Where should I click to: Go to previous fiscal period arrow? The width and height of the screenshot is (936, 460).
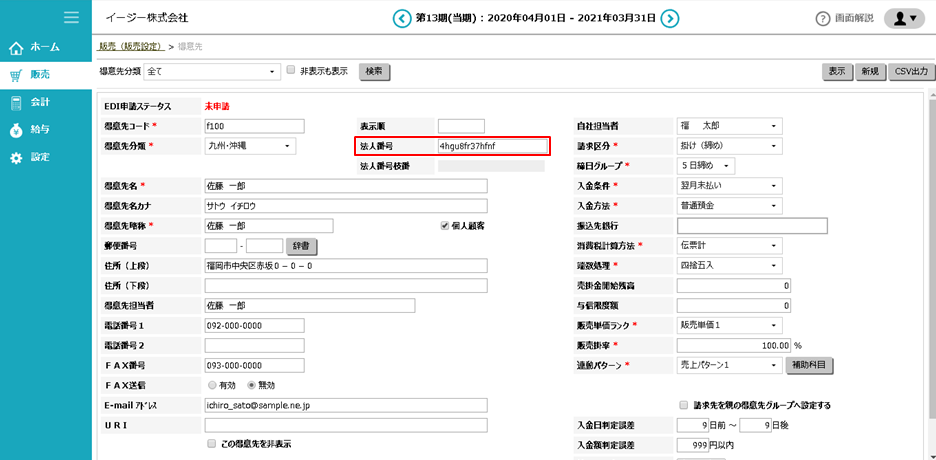click(x=402, y=18)
